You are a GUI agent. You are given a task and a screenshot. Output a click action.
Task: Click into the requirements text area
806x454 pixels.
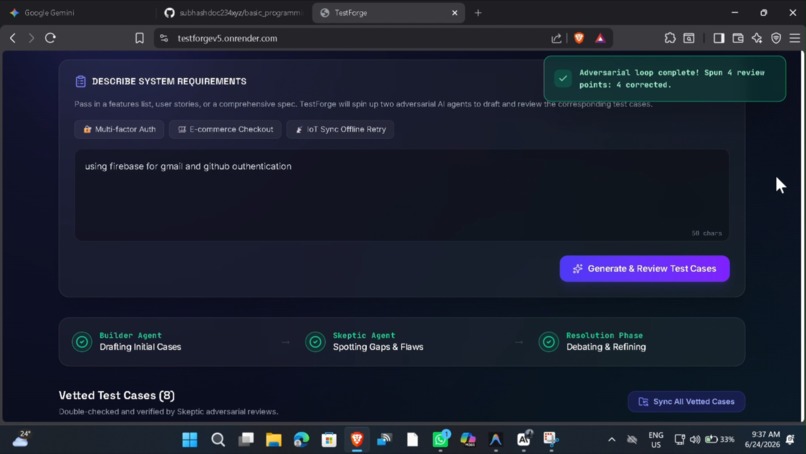[x=401, y=195]
